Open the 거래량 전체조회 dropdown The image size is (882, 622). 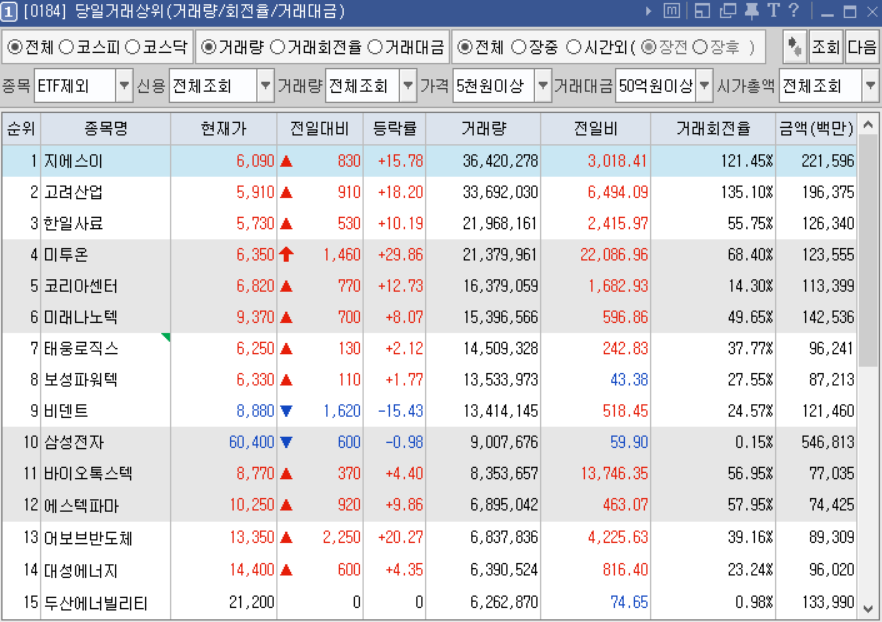pos(408,85)
